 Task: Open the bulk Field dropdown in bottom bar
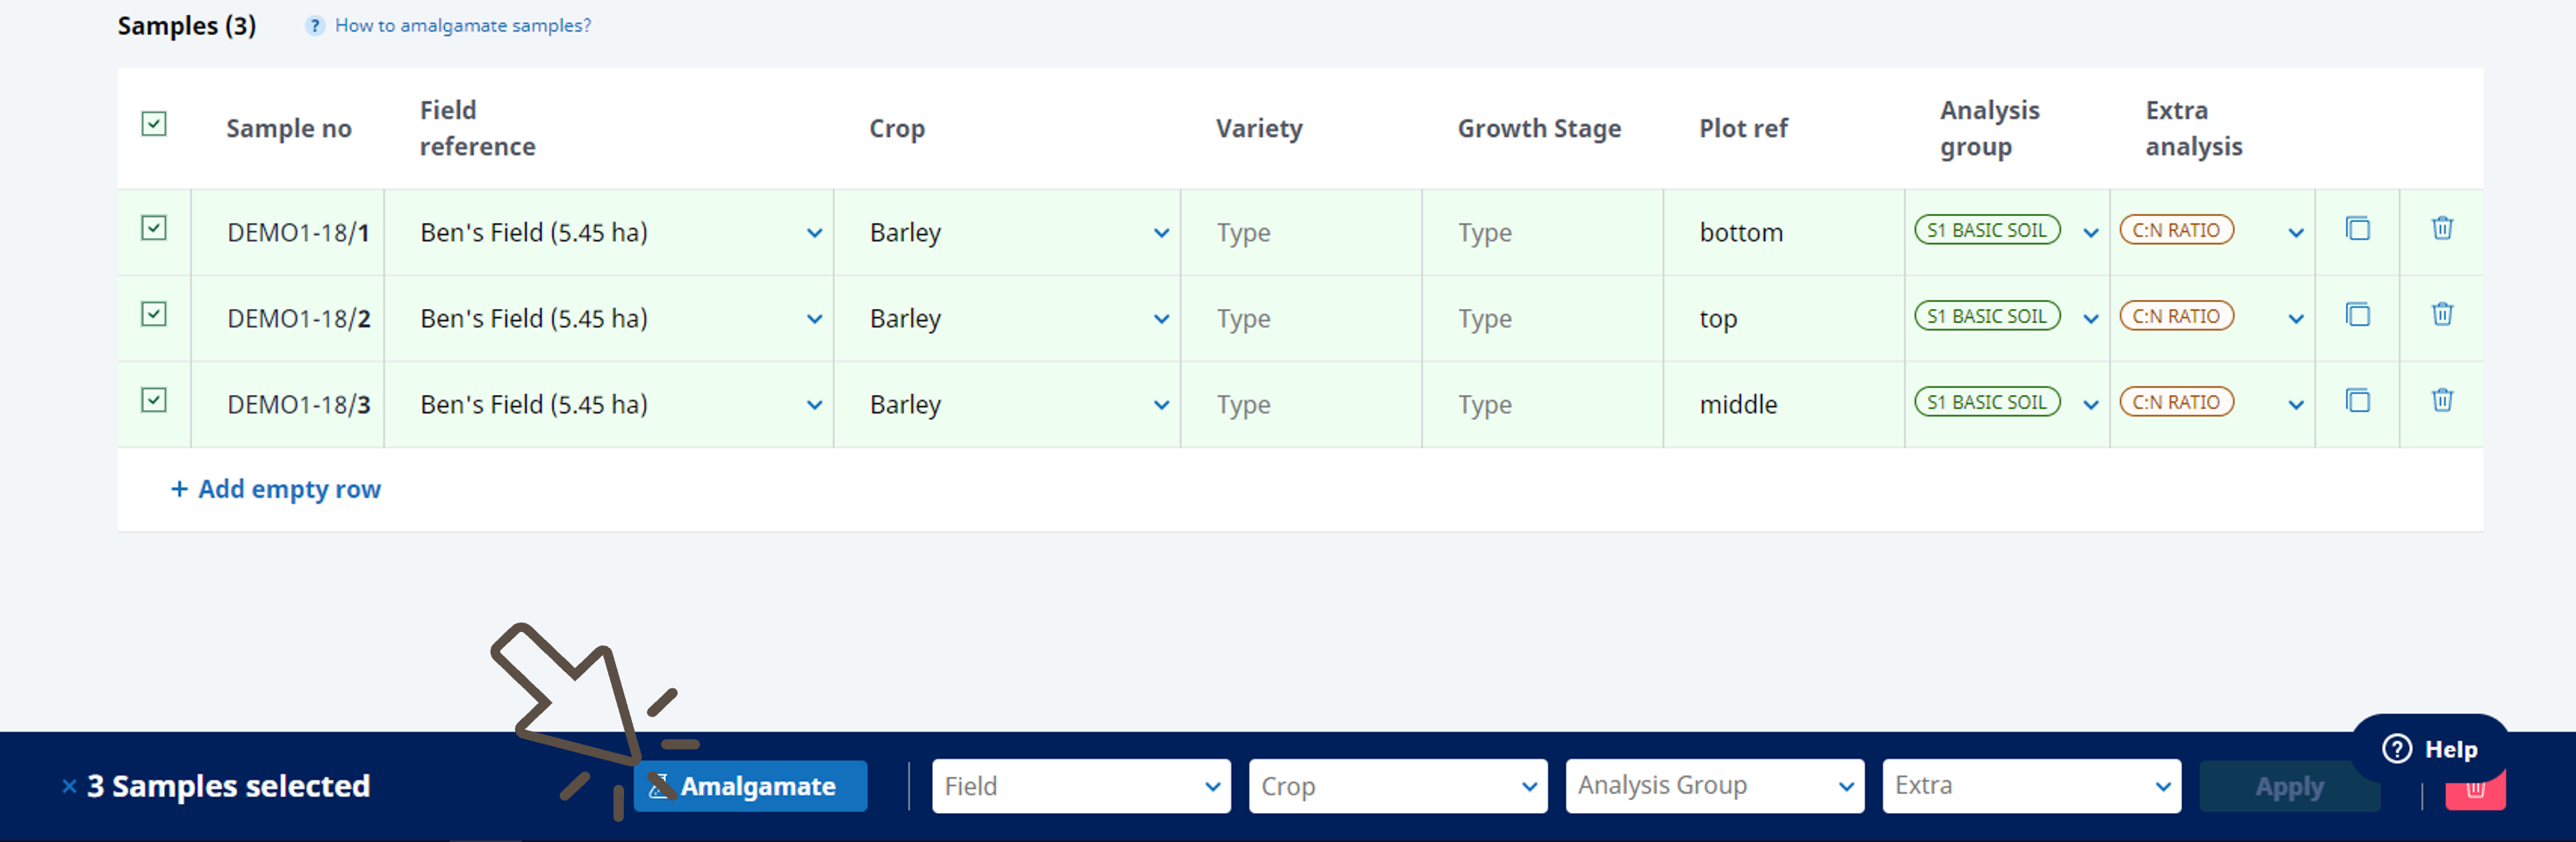(x=1080, y=786)
